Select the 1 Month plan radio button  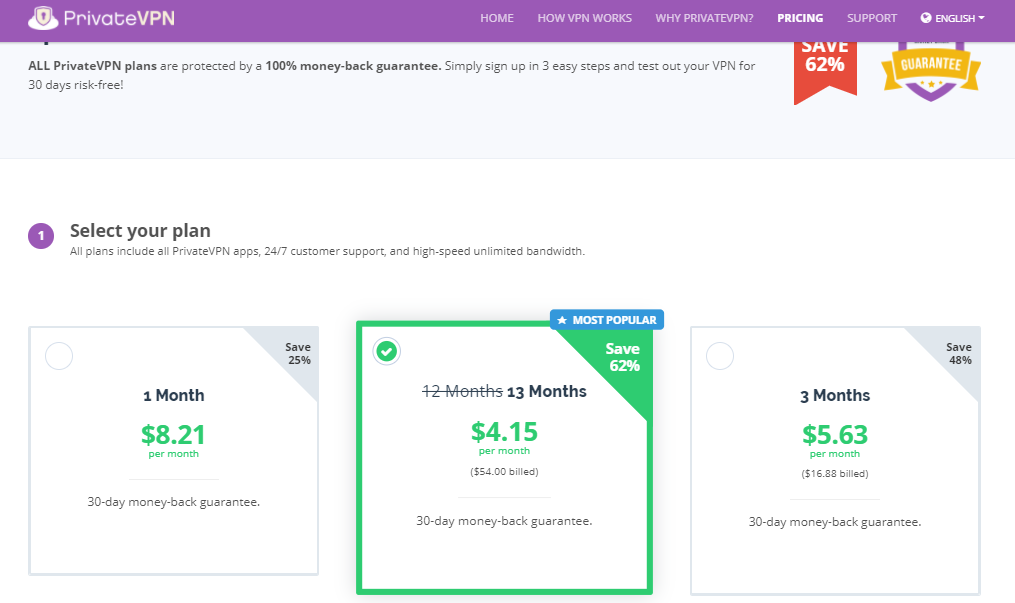(x=59, y=356)
